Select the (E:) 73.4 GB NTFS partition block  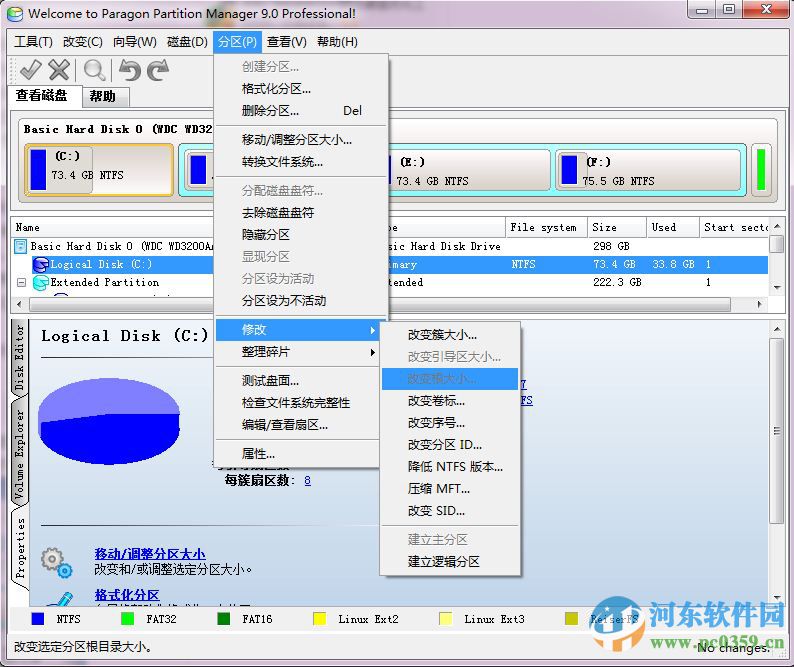[468, 171]
